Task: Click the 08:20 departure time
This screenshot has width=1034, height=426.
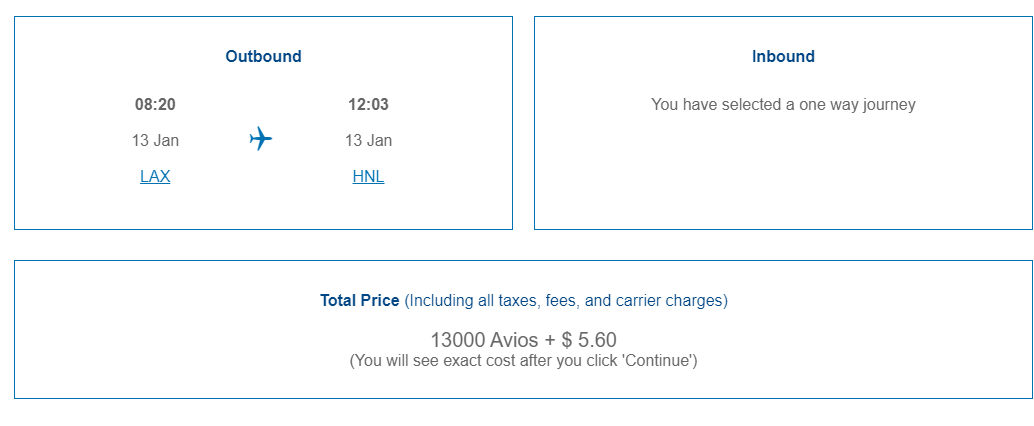Action: (x=155, y=104)
